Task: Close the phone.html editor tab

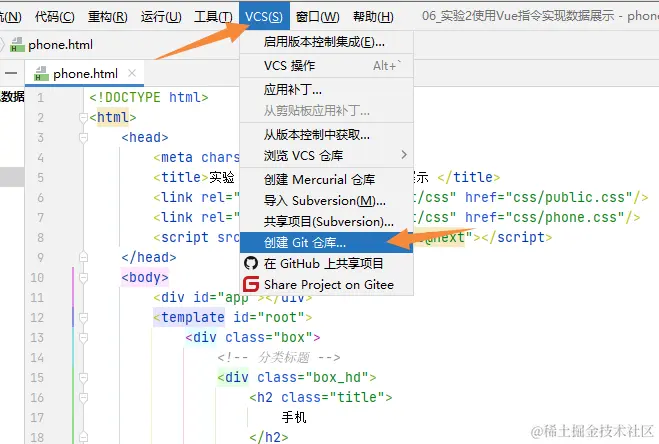Action: 132,74
